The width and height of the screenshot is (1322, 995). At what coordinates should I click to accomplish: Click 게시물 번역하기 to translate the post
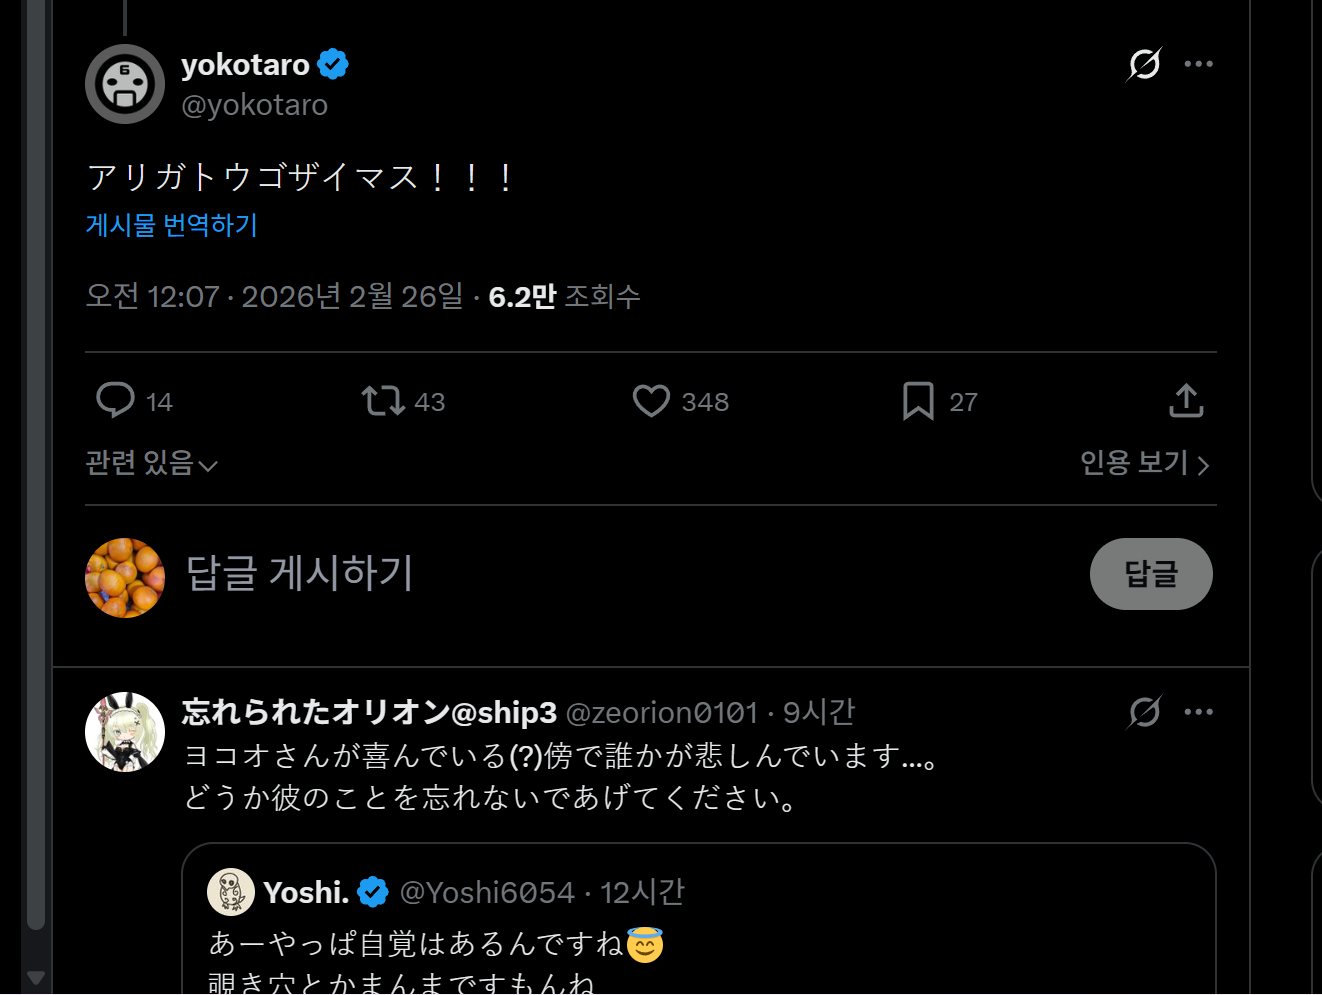point(172,225)
